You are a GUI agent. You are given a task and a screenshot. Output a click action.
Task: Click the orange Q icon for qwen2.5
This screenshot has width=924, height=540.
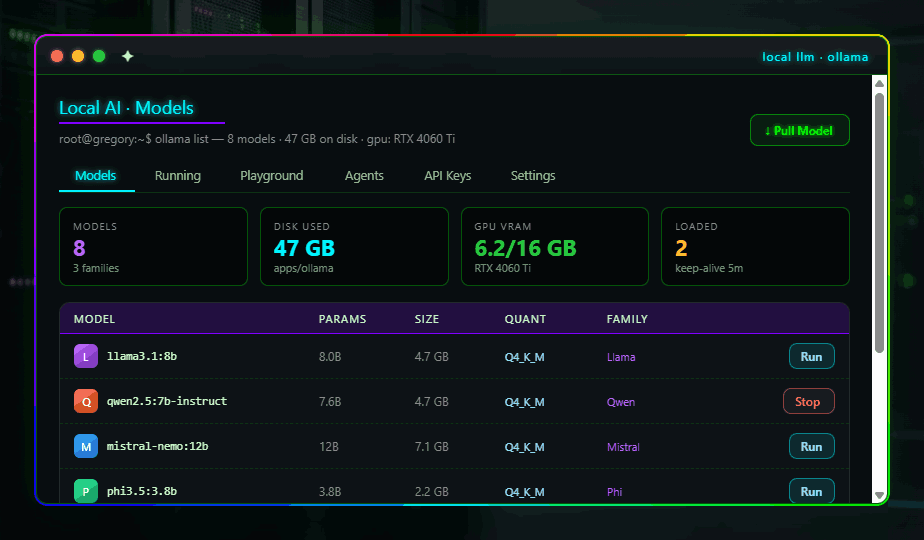point(85,401)
